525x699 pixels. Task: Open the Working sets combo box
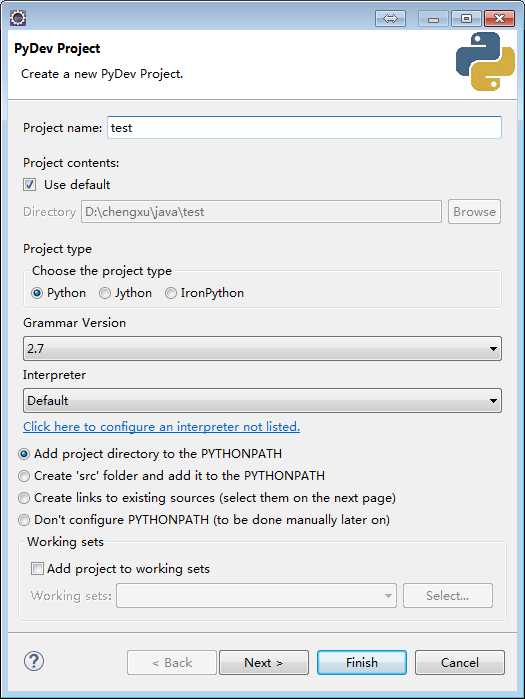coord(256,596)
